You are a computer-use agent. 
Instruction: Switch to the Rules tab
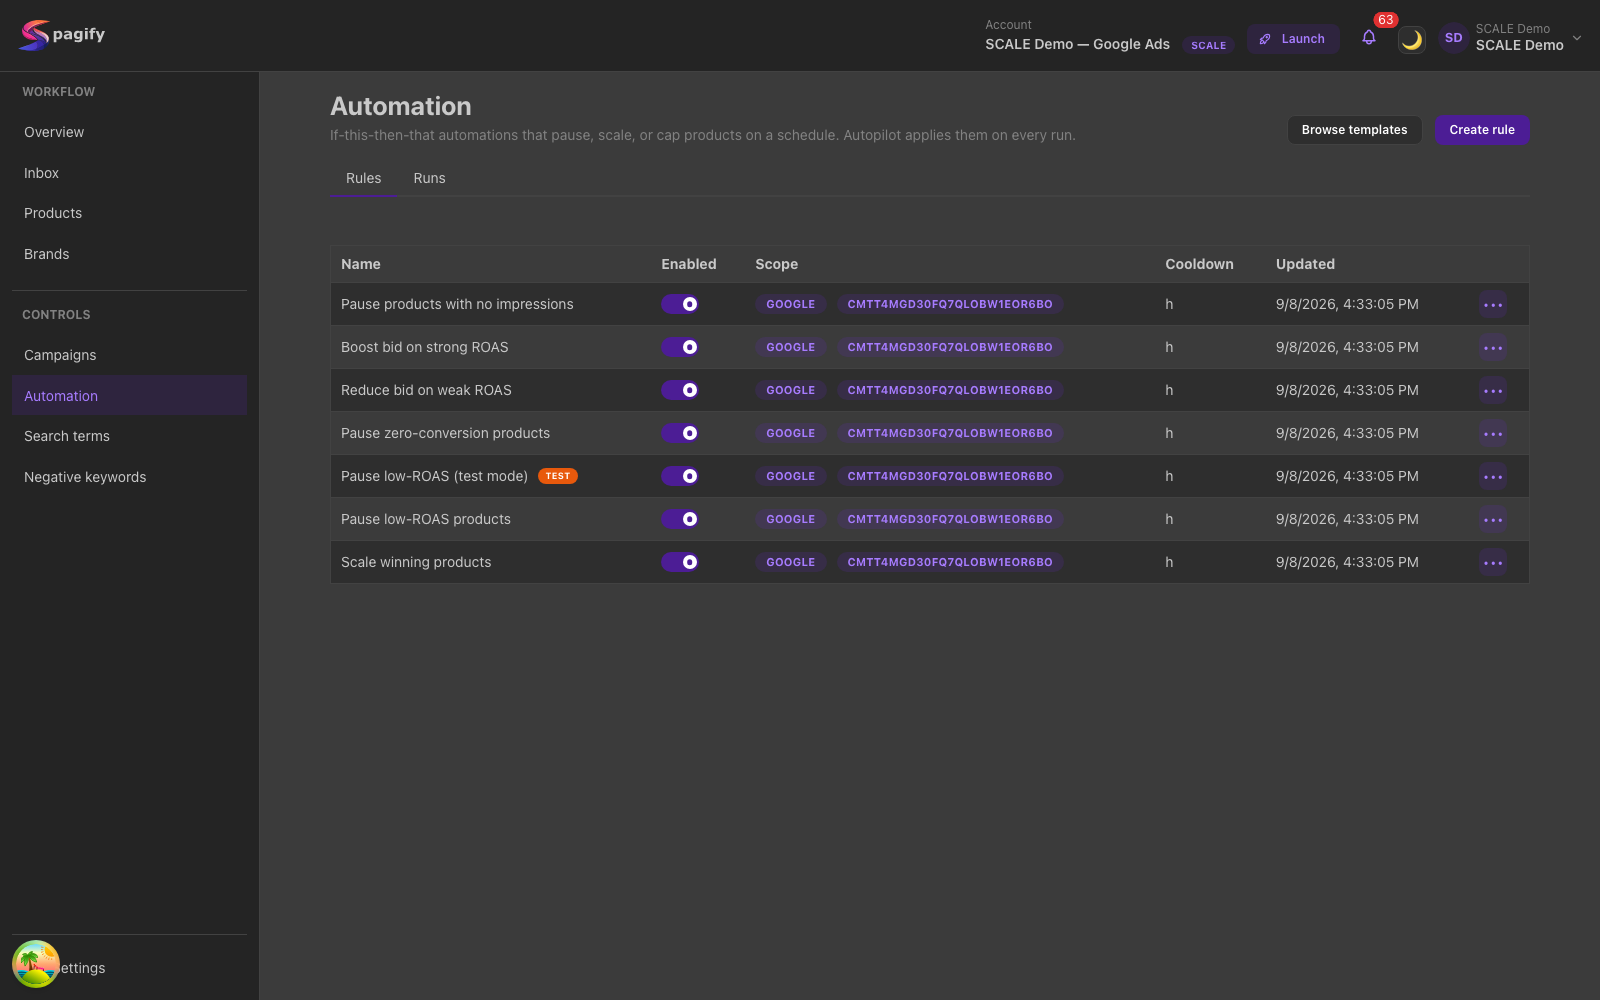[x=364, y=178]
